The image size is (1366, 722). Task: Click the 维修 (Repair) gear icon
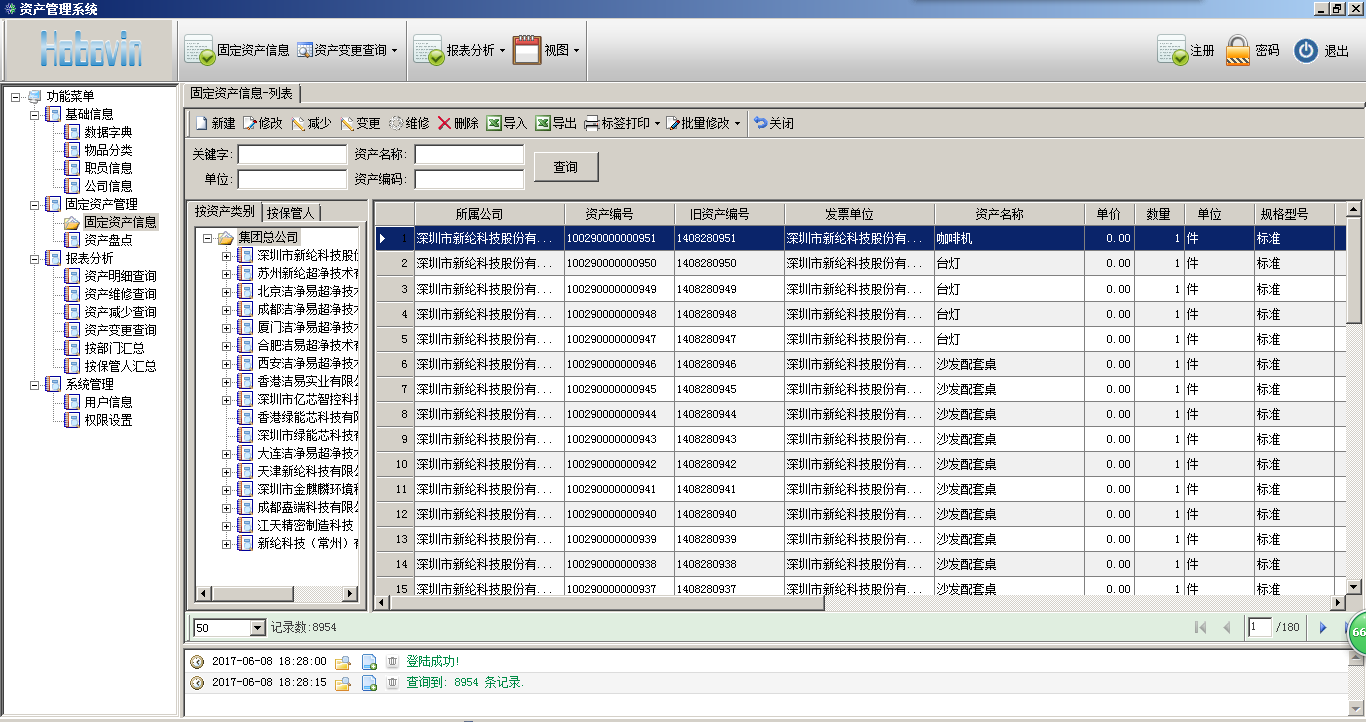pos(396,124)
